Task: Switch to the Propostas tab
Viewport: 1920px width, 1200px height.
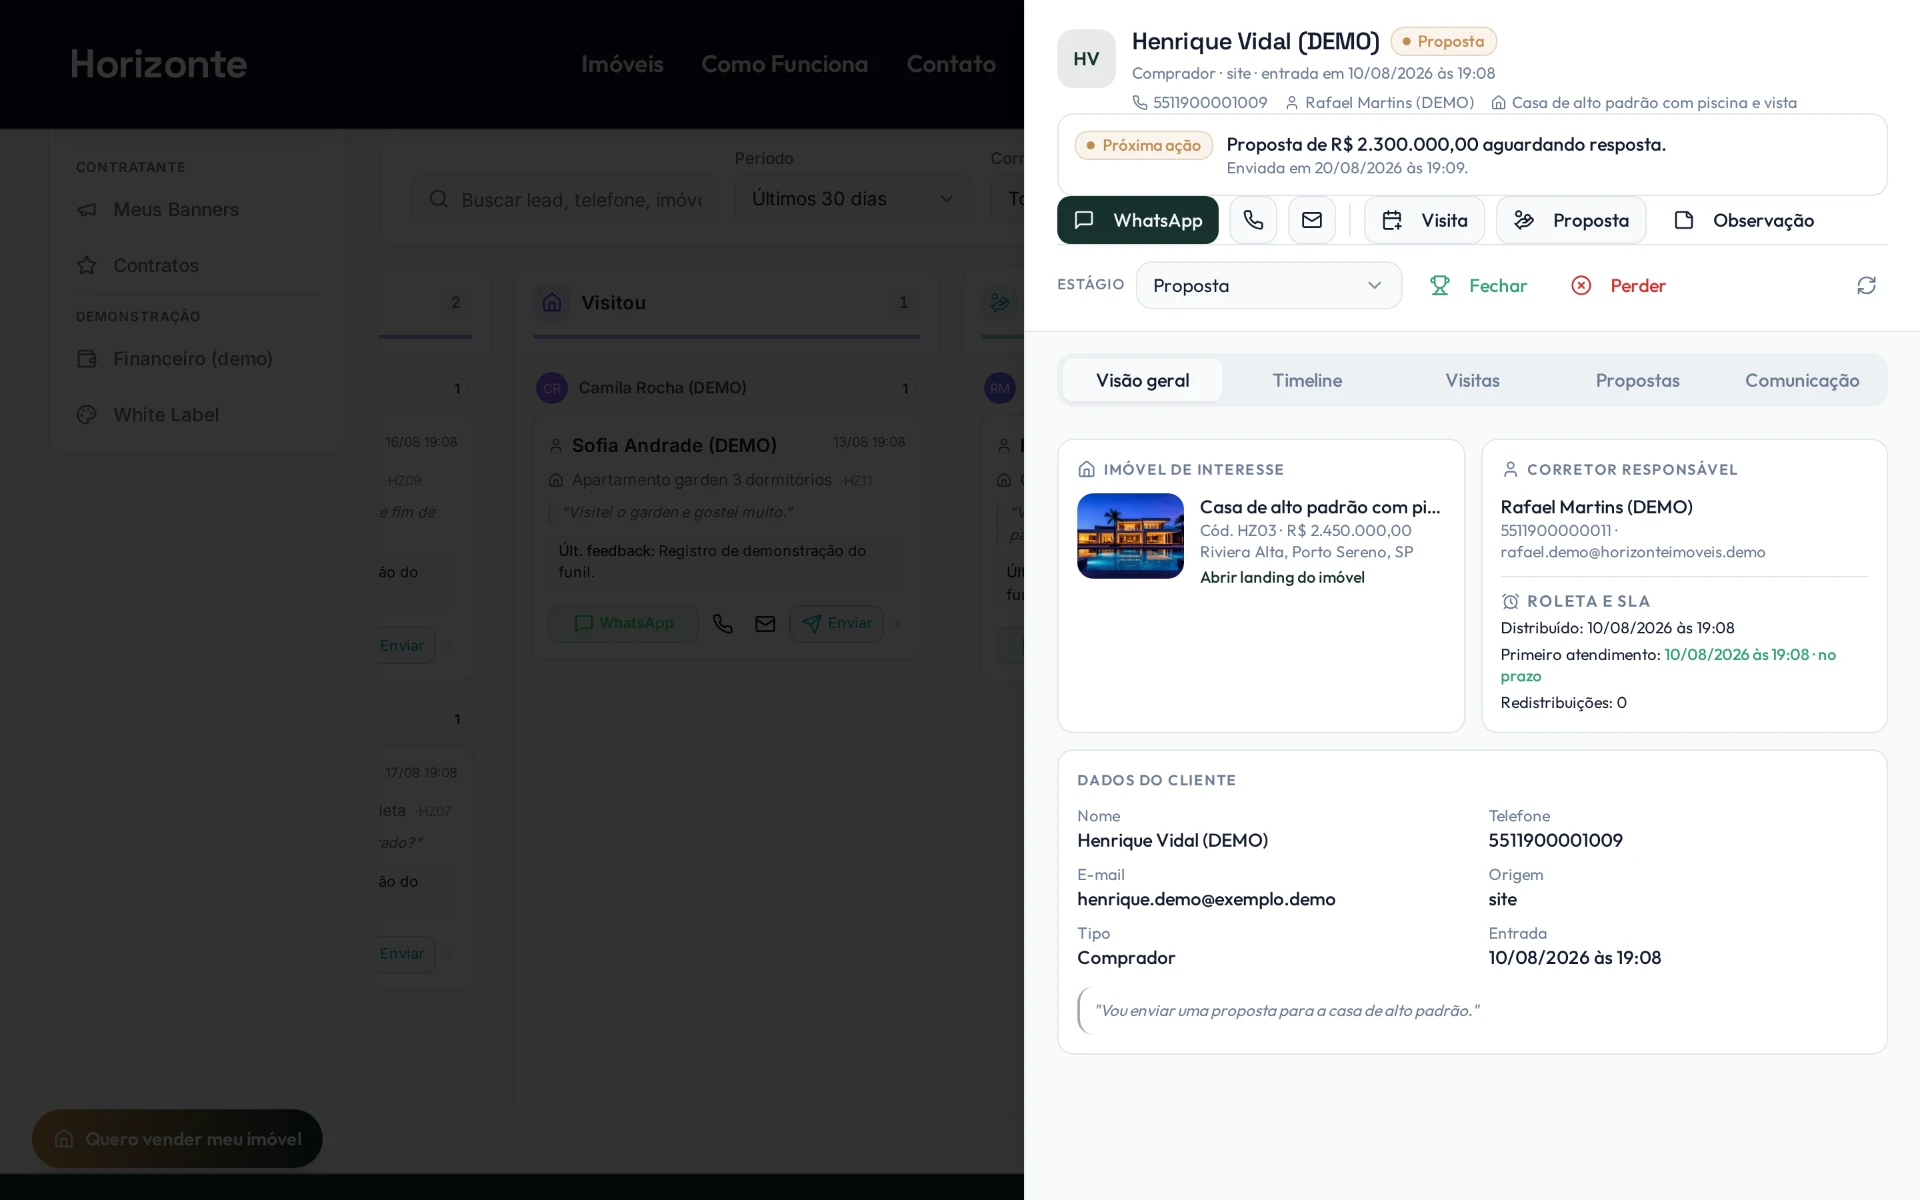Action: click(1637, 380)
